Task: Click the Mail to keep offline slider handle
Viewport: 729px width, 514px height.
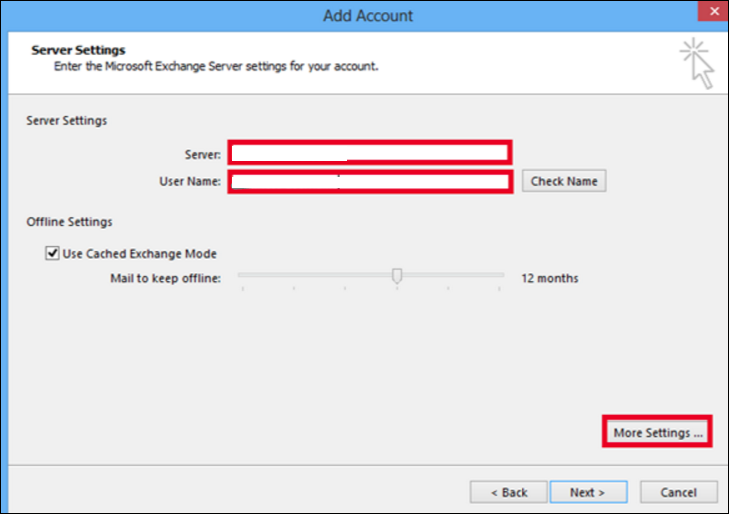Action: click(x=397, y=276)
